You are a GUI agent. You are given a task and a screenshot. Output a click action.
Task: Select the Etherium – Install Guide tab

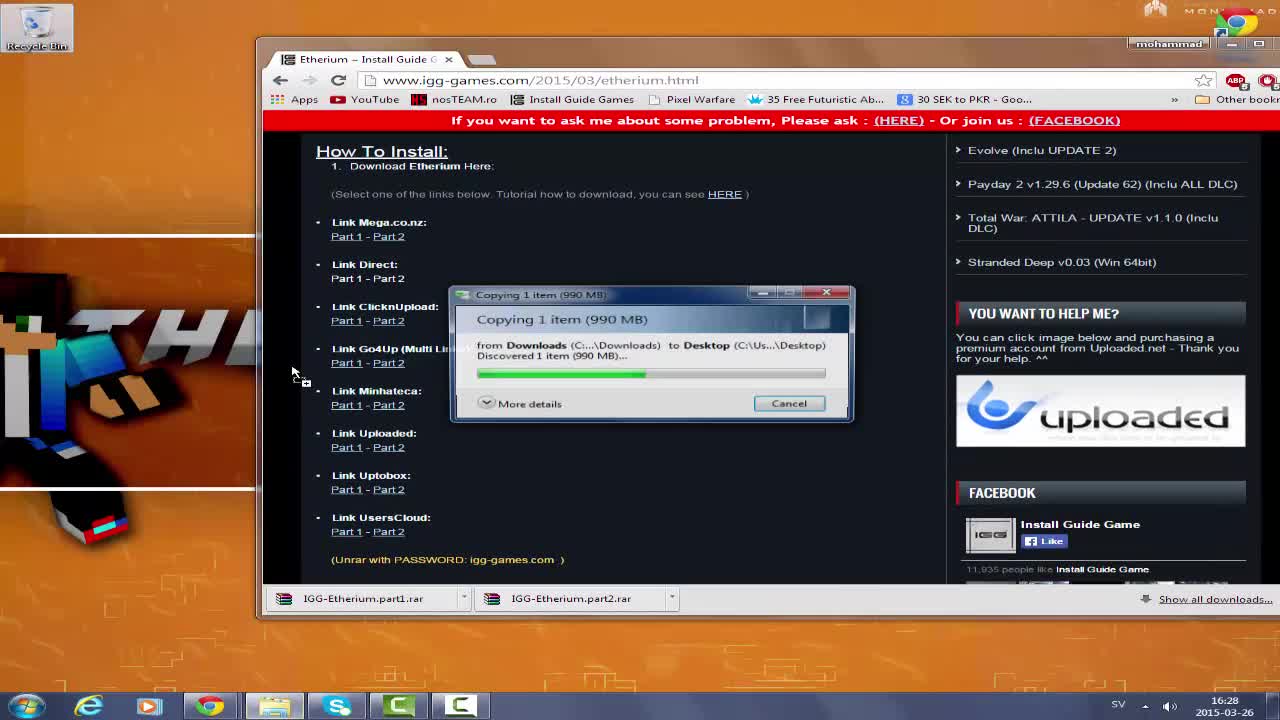click(x=364, y=59)
